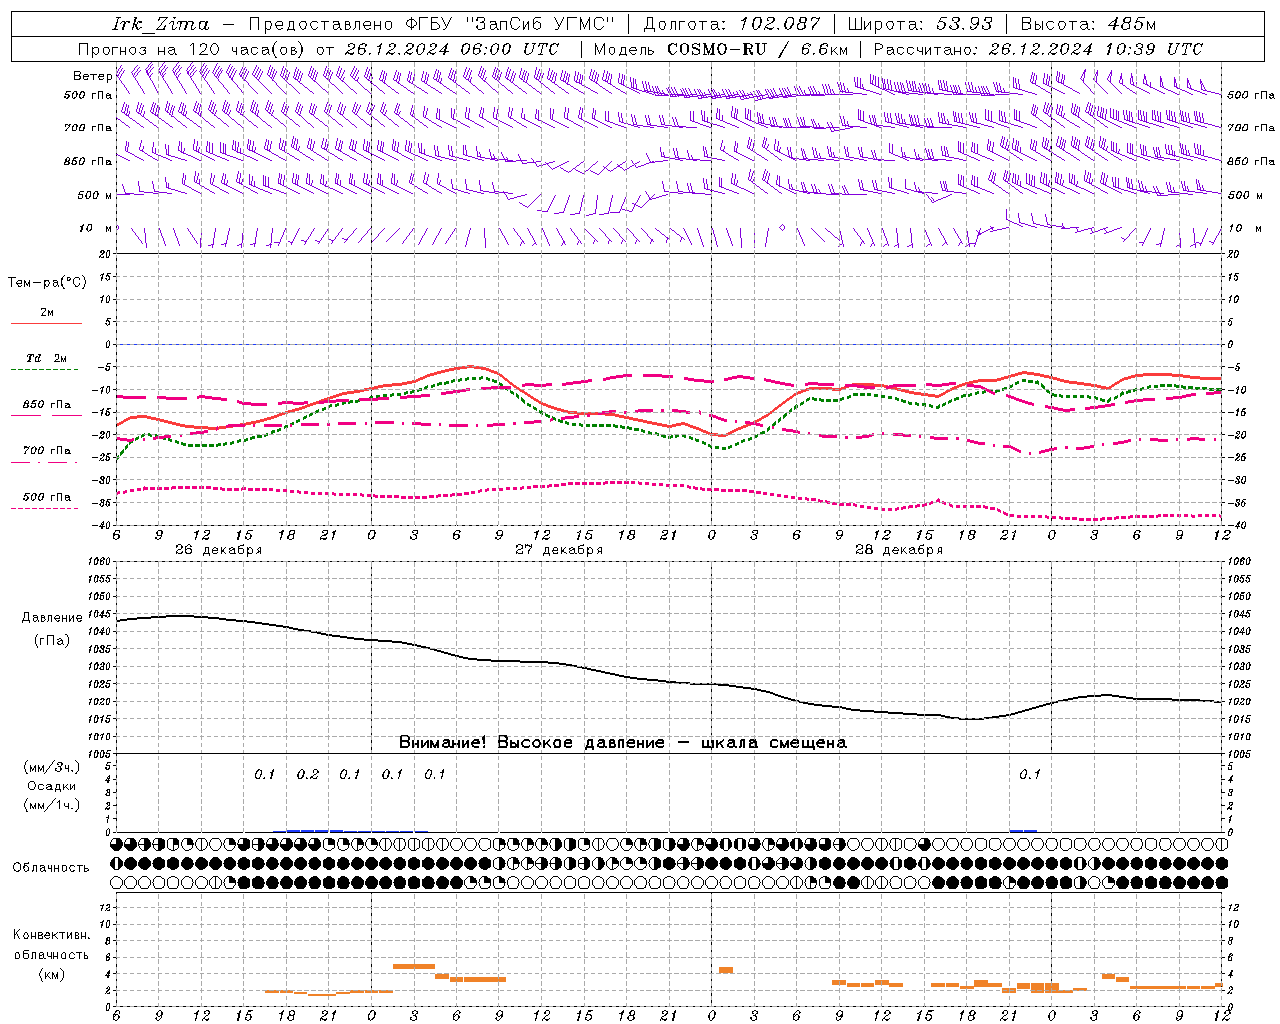This screenshot has width=1280, height=1024.
Task: Click the "28 декабря" date label
Action: tap(899, 550)
